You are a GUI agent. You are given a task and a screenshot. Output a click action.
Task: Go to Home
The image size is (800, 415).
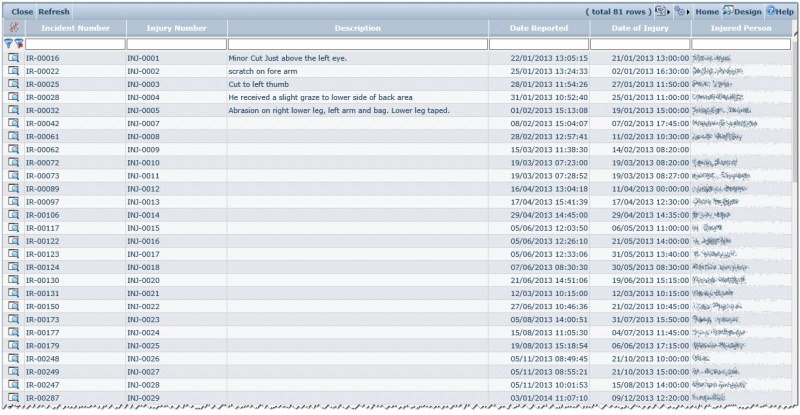[x=707, y=12]
